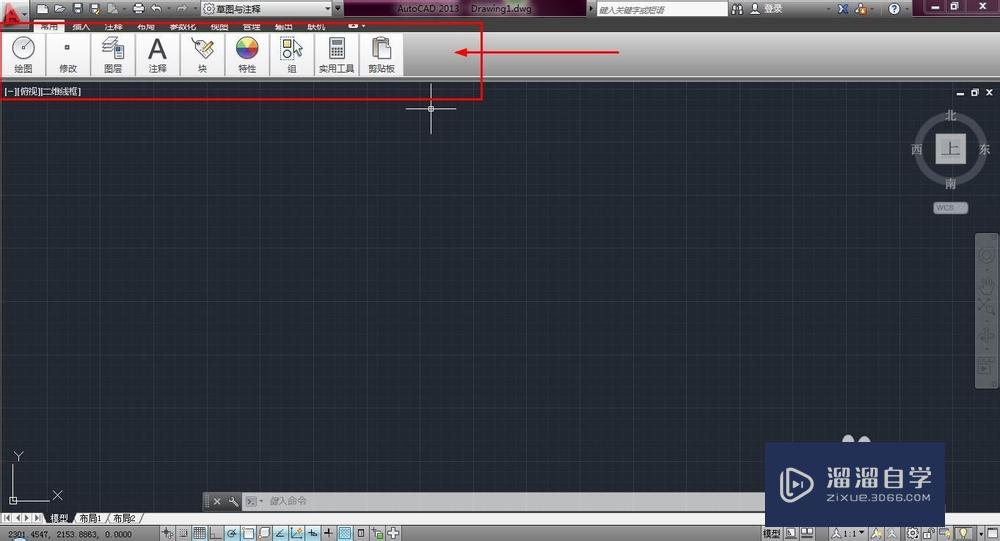Expand the 剪贴板 clipboard panel
The image size is (1000, 541).
click(381, 55)
